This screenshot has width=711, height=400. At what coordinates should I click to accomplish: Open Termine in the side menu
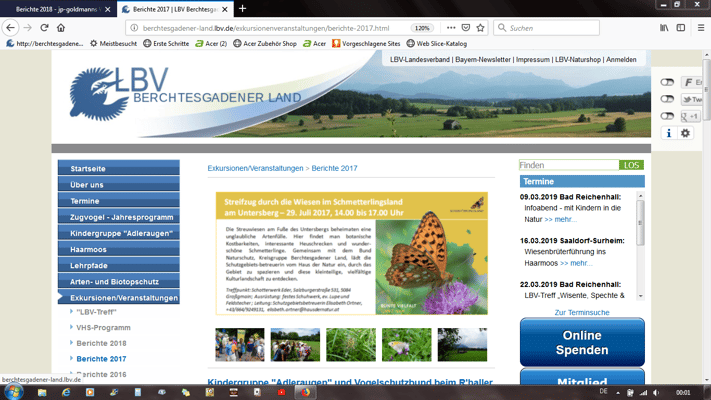click(x=119, y=201)
